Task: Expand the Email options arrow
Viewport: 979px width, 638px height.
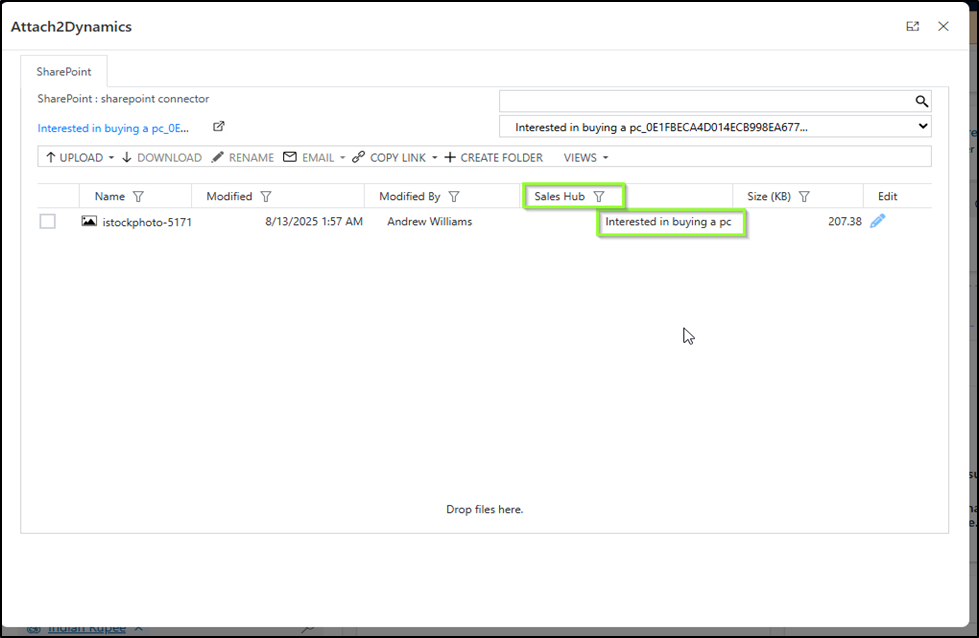Action: [342, 158]
